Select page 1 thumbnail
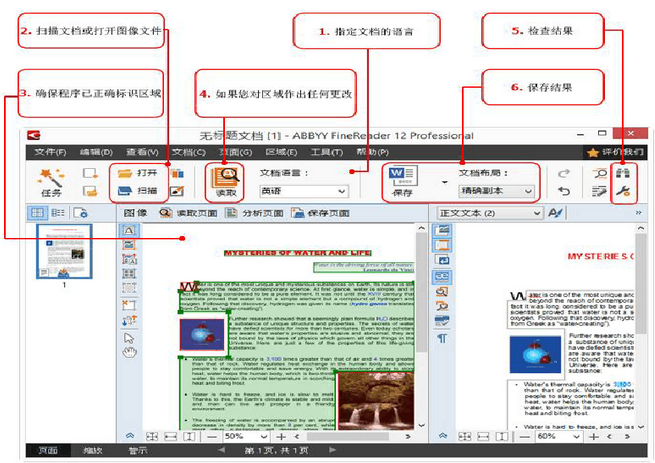The width and height of the screenshot is (655, 463). click(64, 252)
